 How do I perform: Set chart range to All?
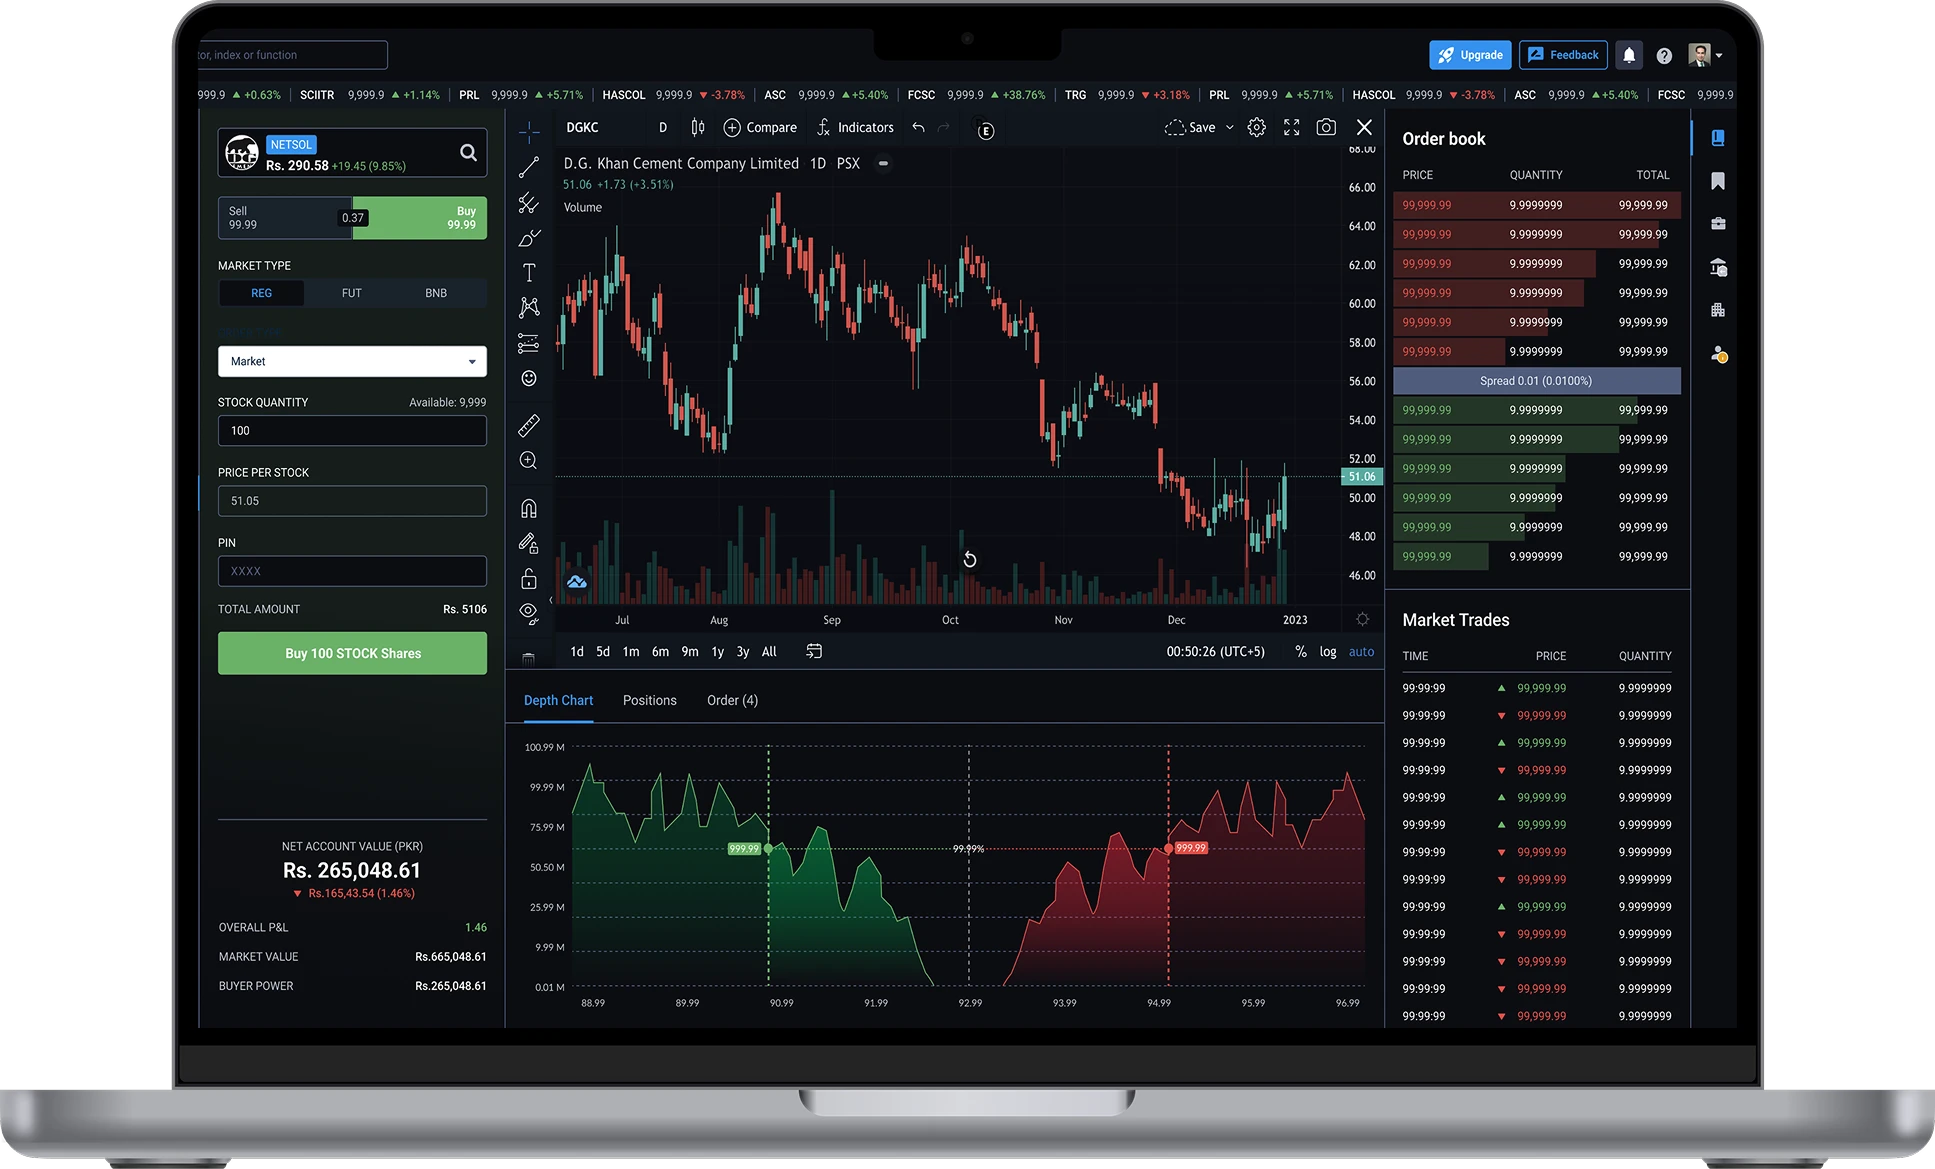point(769,651)
